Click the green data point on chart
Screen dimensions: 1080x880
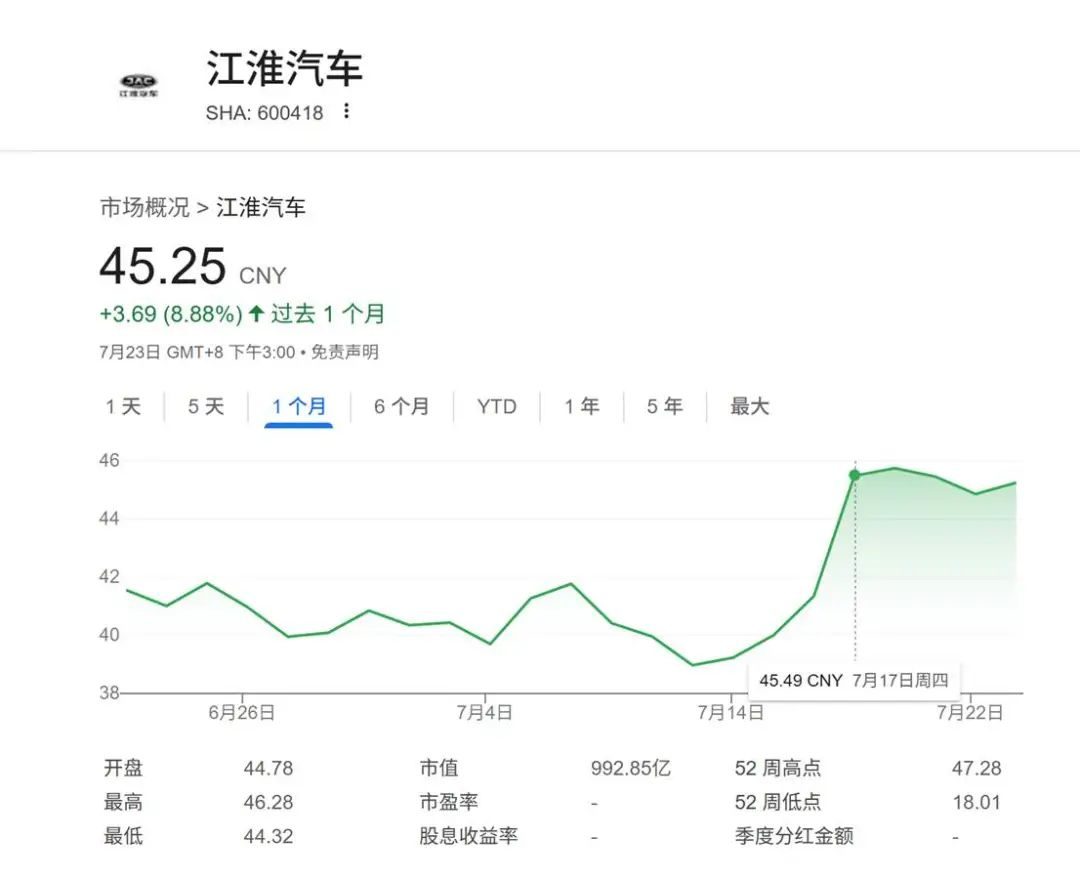tap(855, 475)
